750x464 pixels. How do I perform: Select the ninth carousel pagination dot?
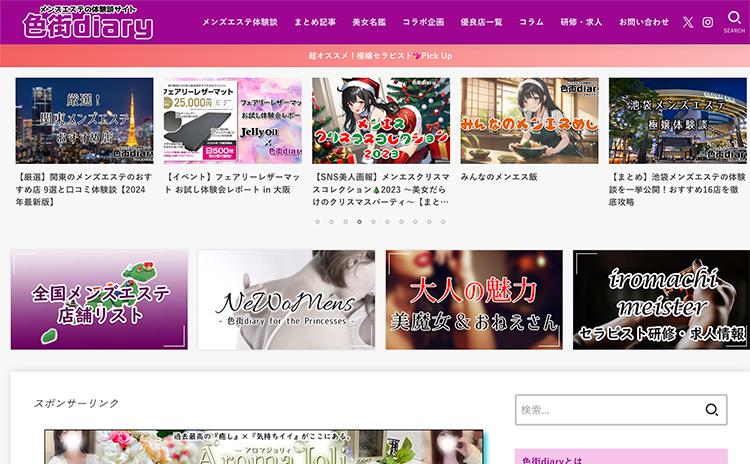(x=429, y=222)
